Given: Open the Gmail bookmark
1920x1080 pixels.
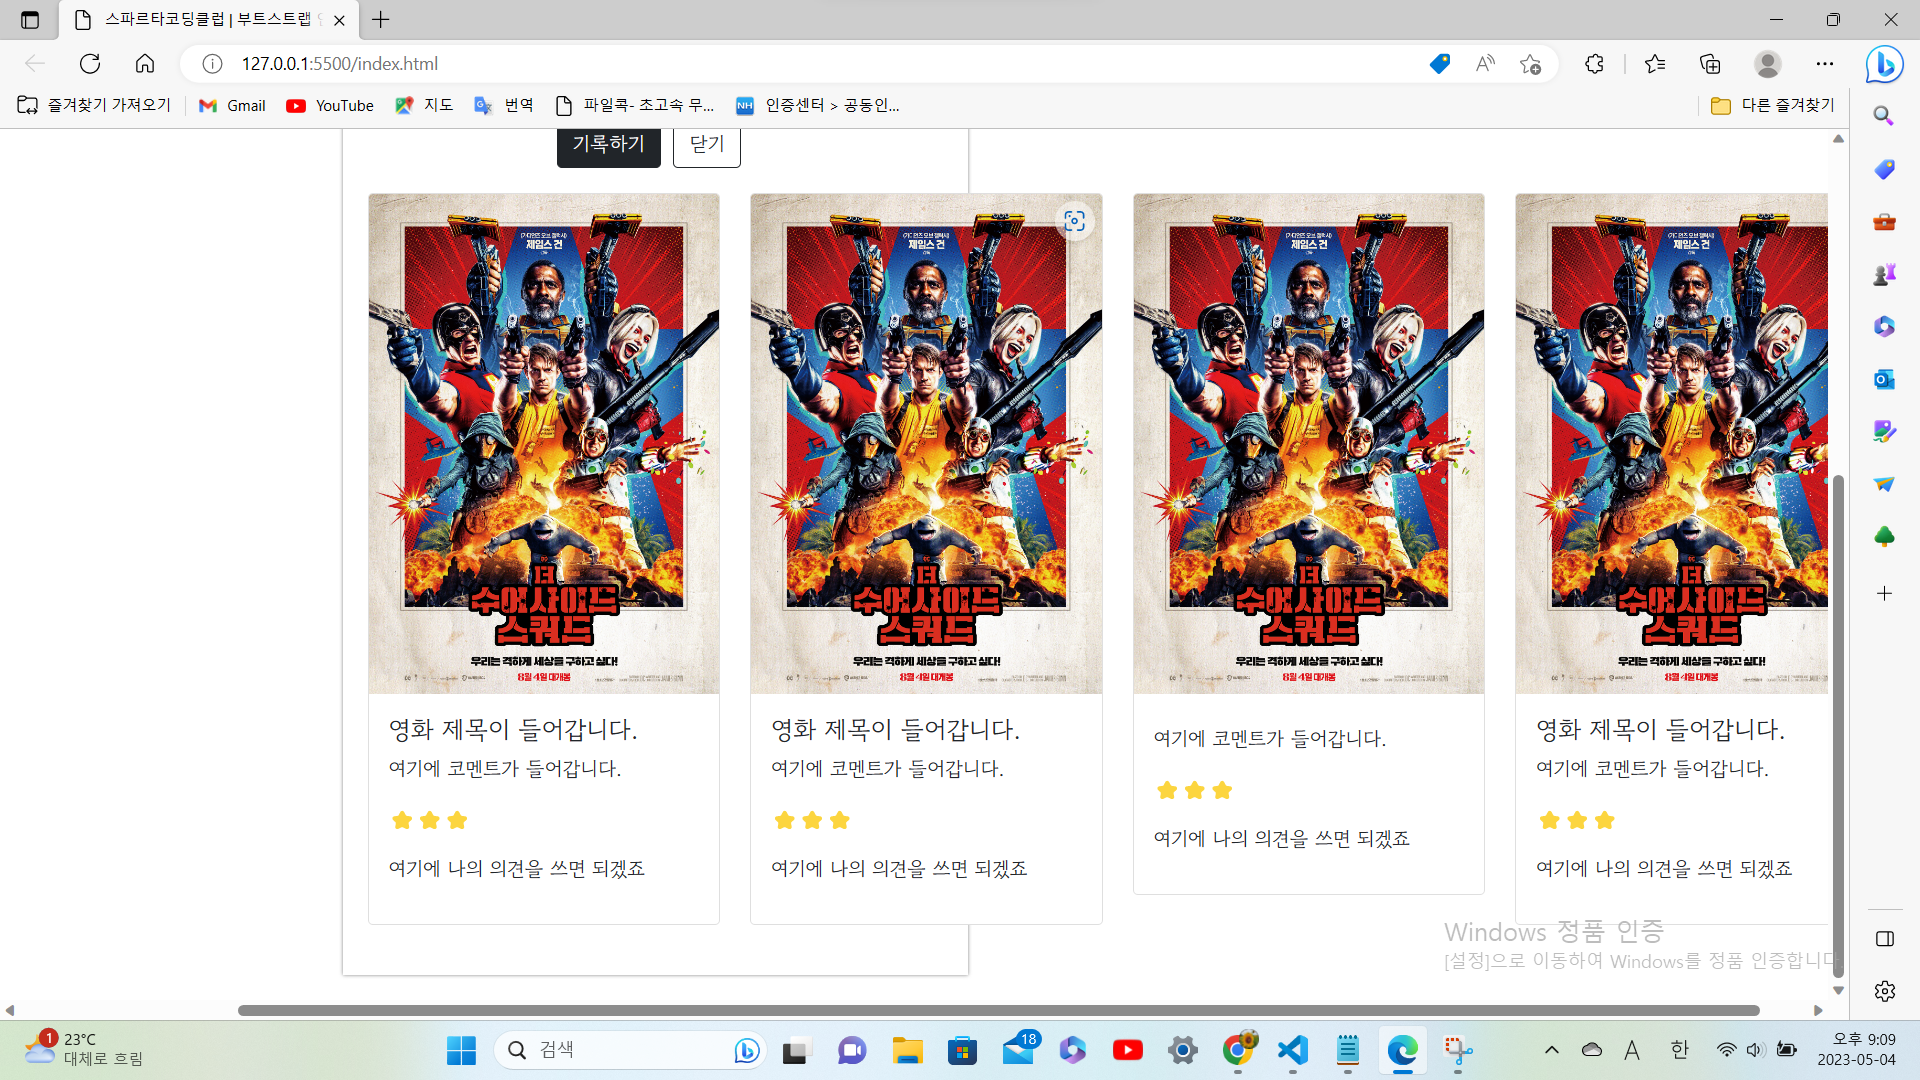Looking at the screenshot, I should (x=232, y=105).
